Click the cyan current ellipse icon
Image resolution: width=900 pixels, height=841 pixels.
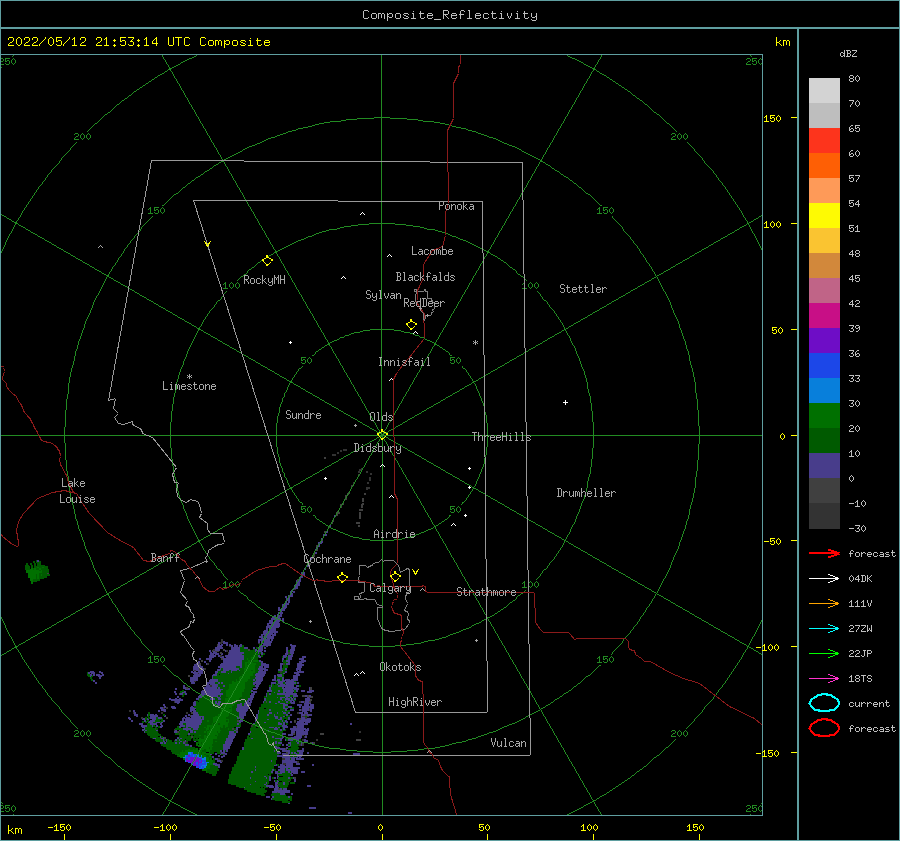[824, 703]
